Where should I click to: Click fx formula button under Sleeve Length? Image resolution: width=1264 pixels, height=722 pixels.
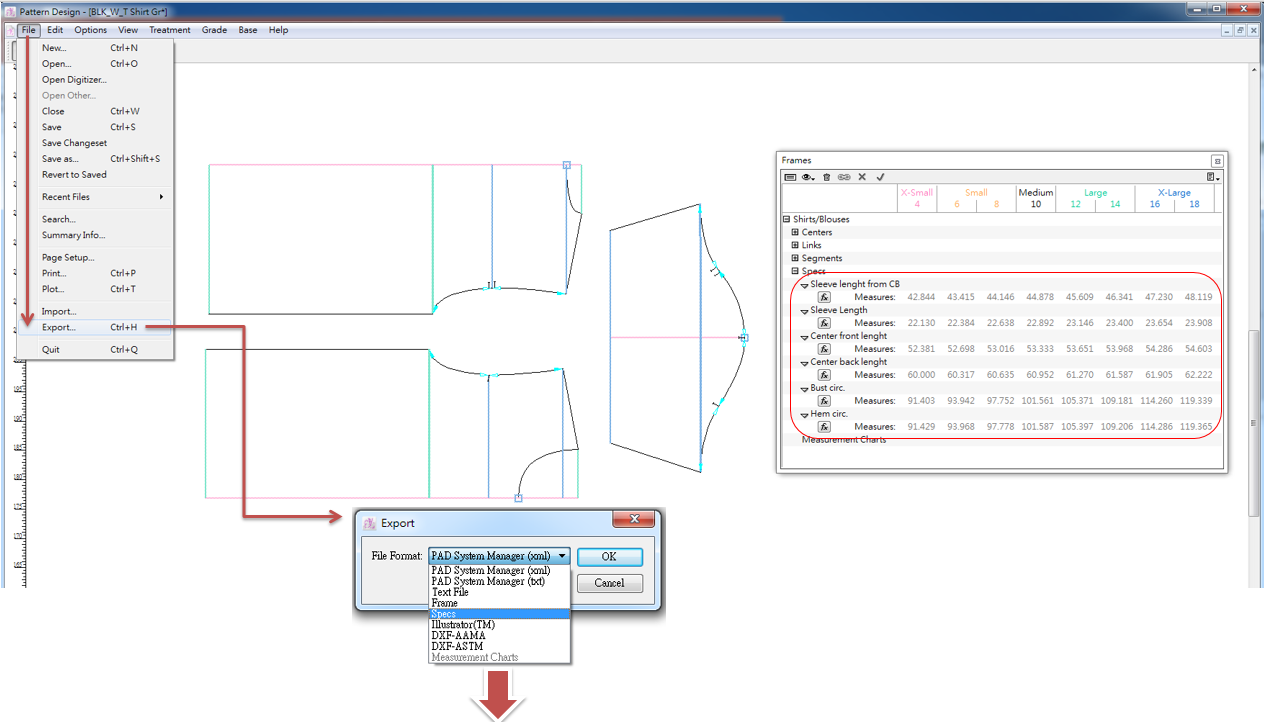click(825, 323)
